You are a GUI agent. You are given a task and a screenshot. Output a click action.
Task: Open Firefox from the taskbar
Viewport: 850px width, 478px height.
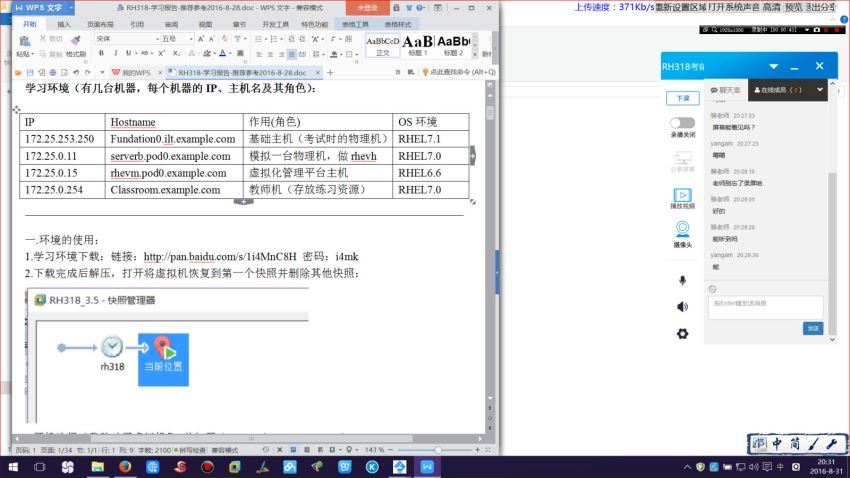point(125,467)
